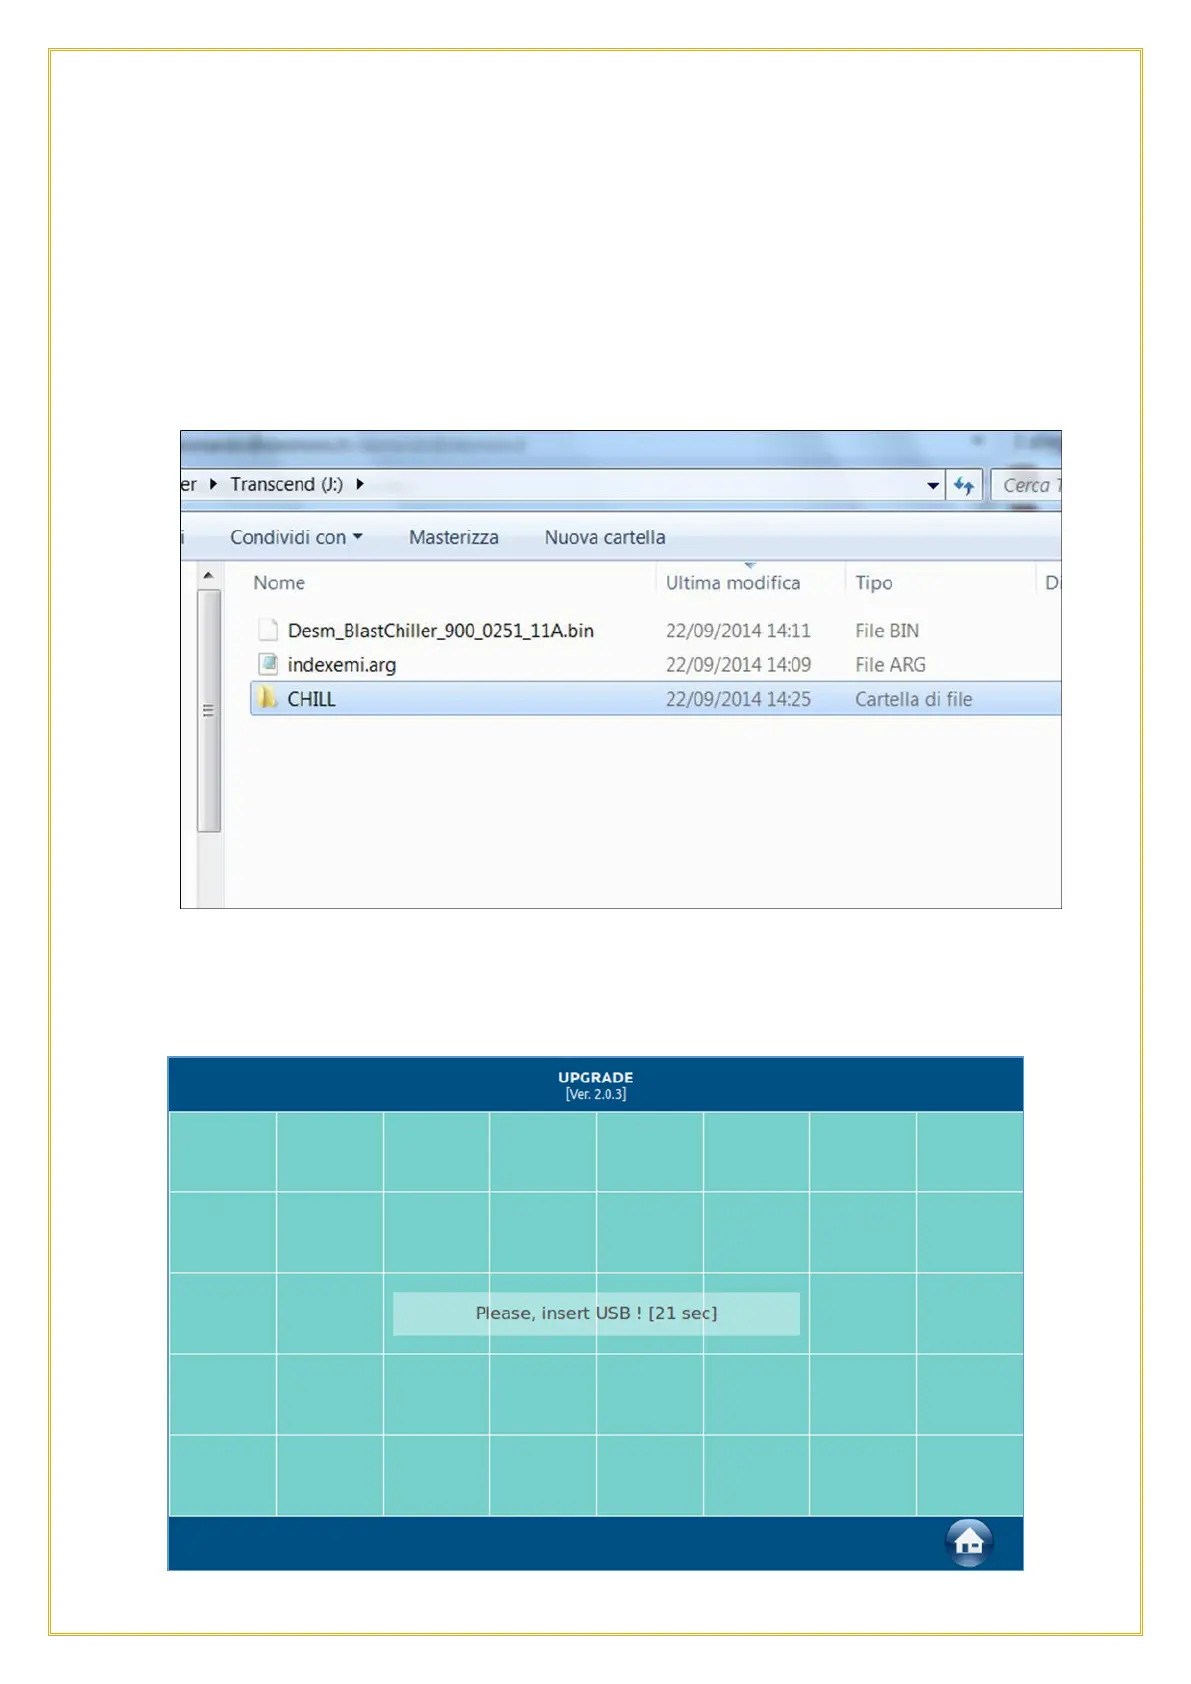This screenshot has width=1191, height=1684.
Task: Sort by the Nome column header
Action: pyautogui.click(x=279, y=582)
